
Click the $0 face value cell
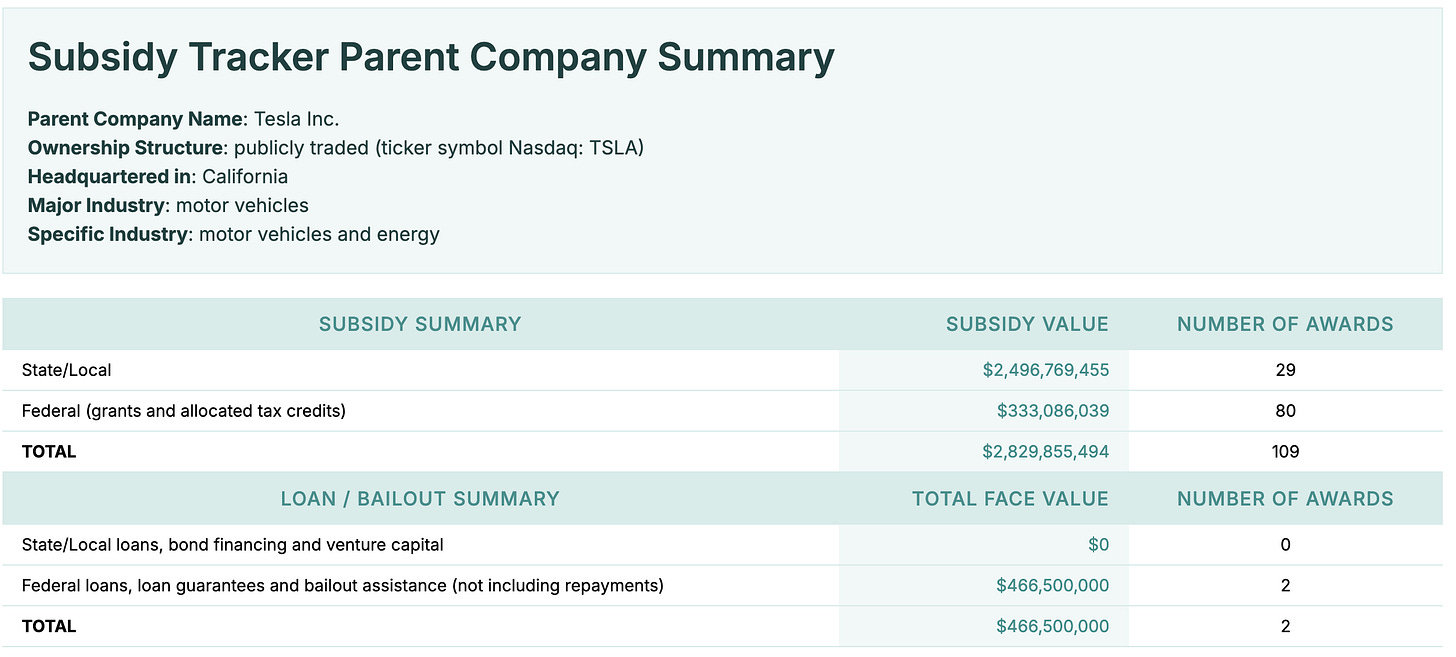(x=1097, y=545)
